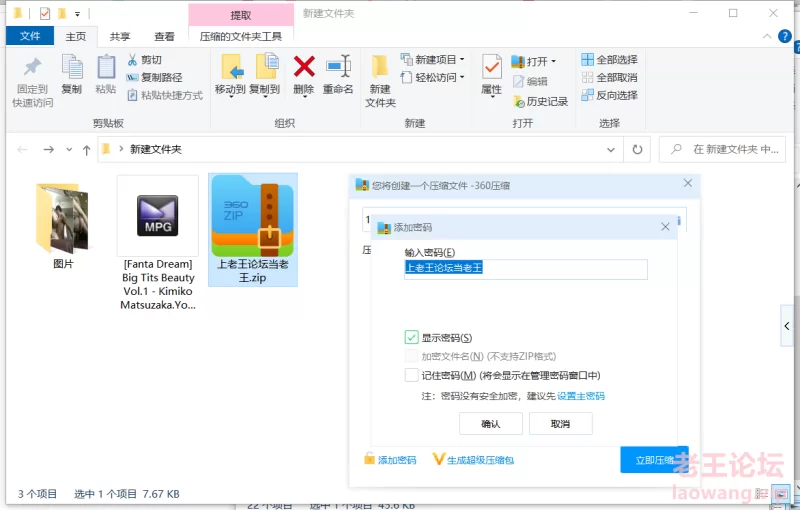800x510 pixels.
Task: Expand the 新建项目 new item dropdown
Action: point(462,60)
